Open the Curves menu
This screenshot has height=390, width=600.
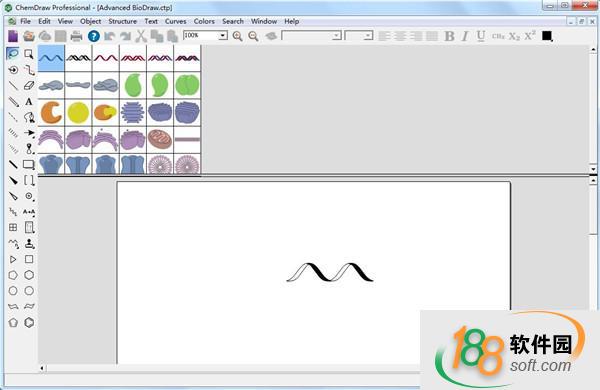point(176,21)
